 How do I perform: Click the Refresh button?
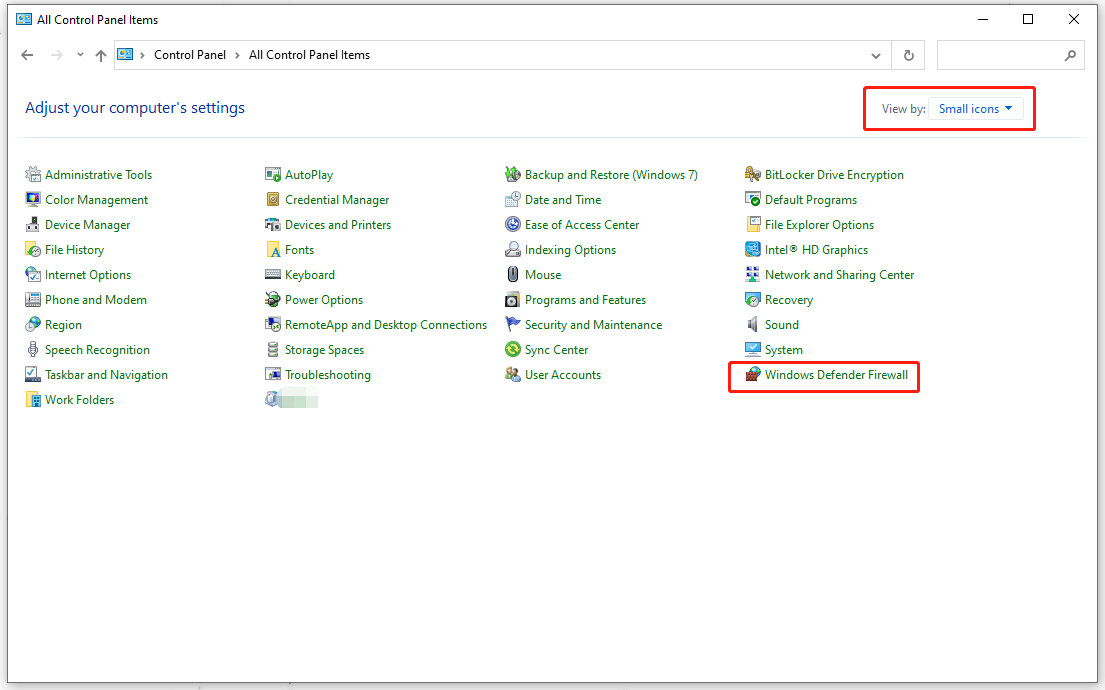908,55
